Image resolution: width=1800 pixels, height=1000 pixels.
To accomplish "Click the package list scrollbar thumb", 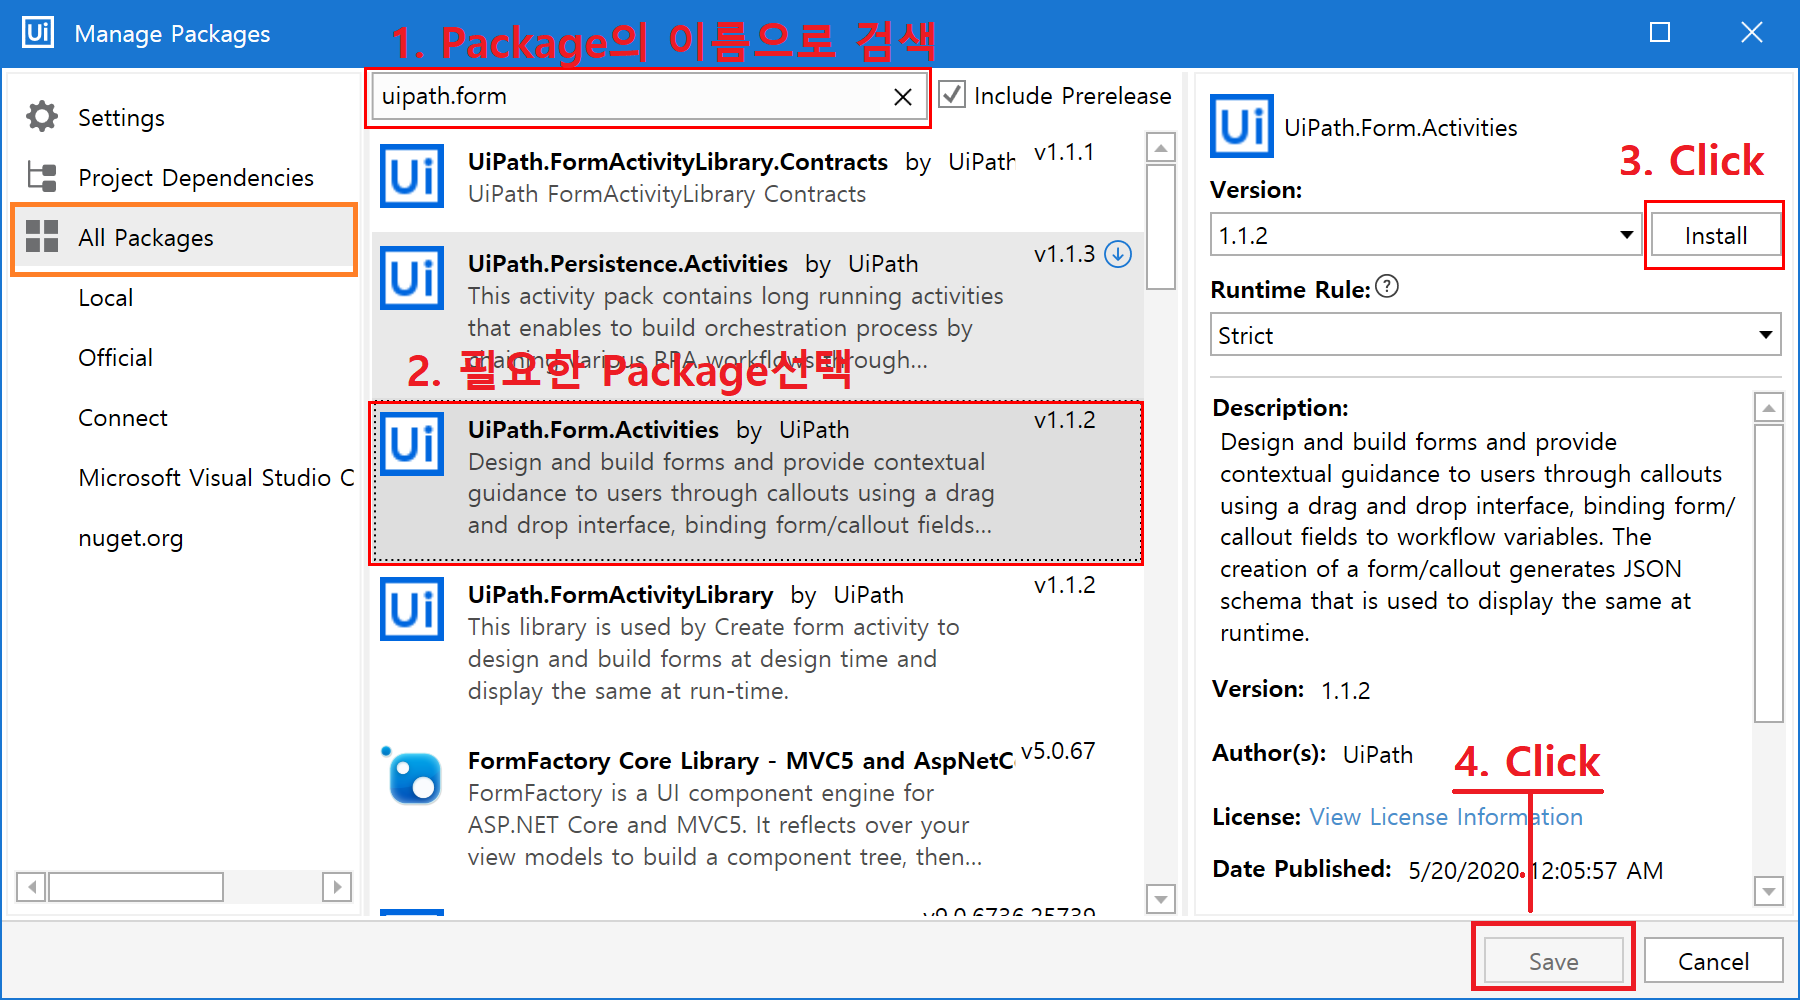I will coord(1160,227).
